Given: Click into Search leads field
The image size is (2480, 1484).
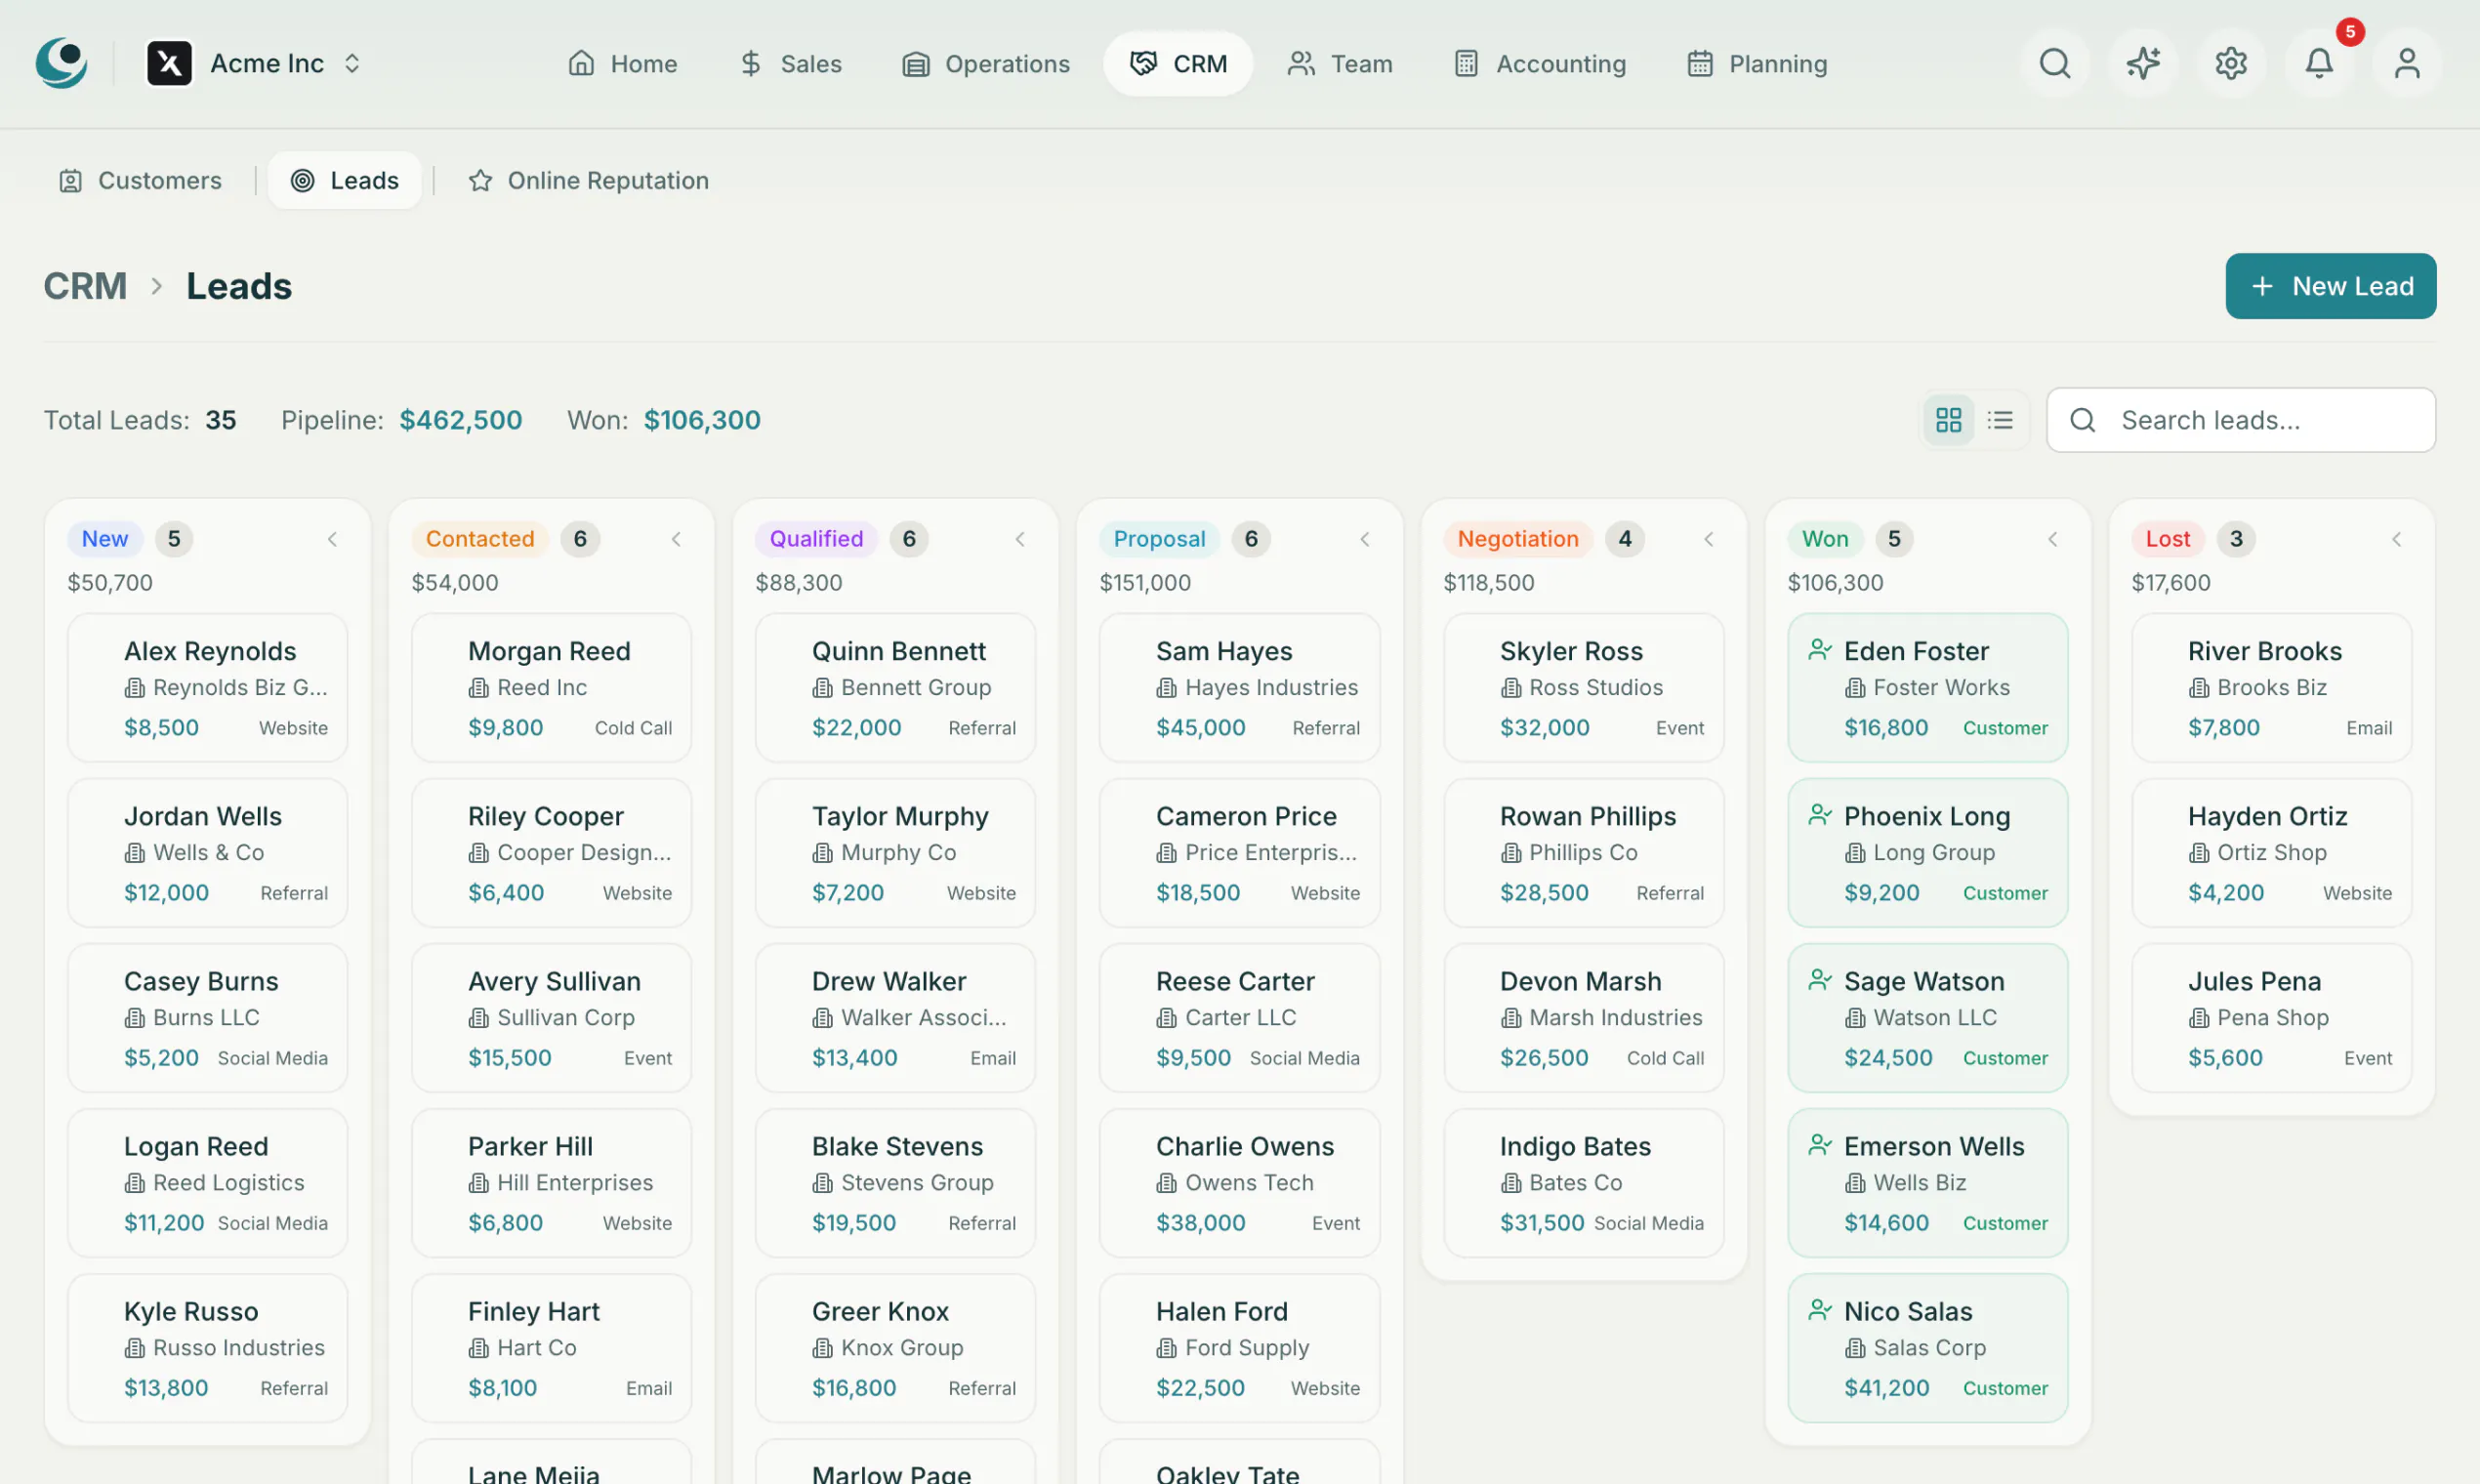Looking at the screenshot, I should pyautogui.click(x=2240, y=420).
